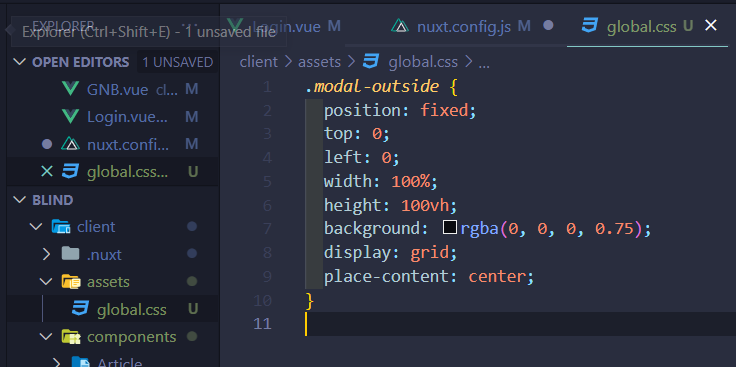This screenshot has height=367, width=736.
Task: Click the '100vh' height value
Action: click(424, 205)
